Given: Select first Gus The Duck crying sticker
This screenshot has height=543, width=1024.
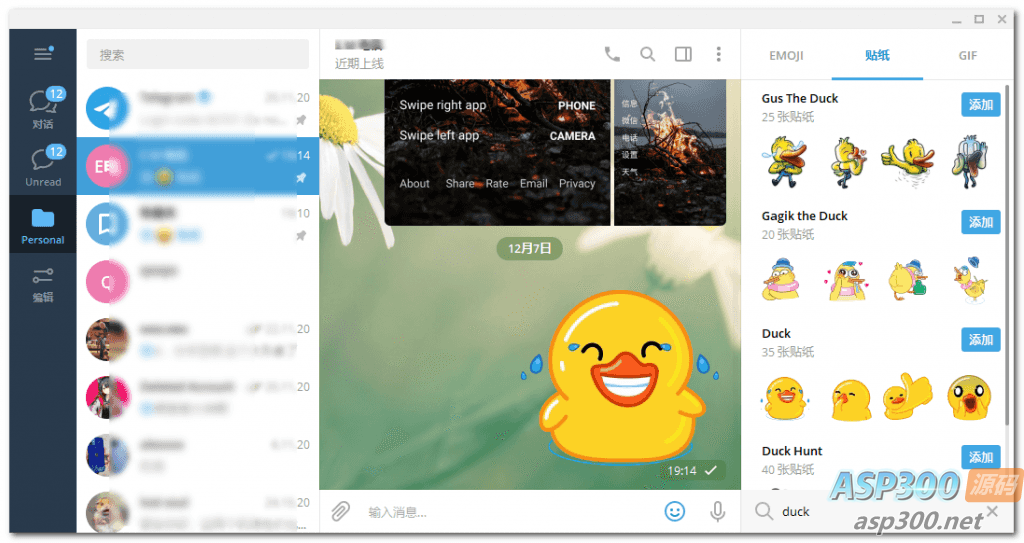Looking at the screenshot, I should 785,162.
